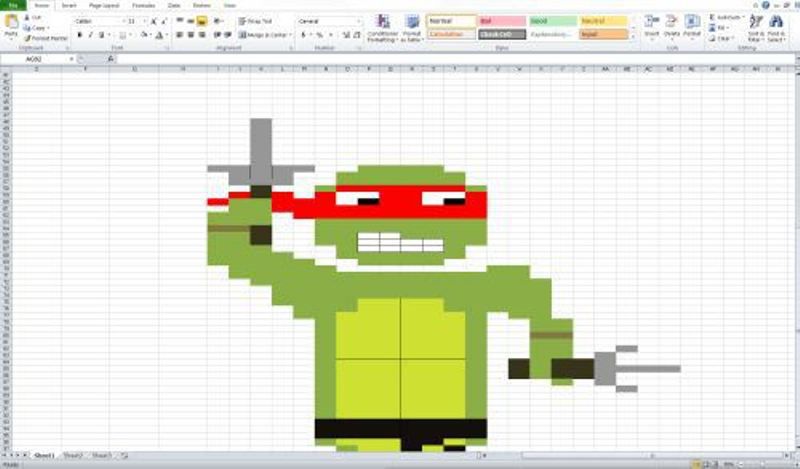Toggle bold formatting

79,35
